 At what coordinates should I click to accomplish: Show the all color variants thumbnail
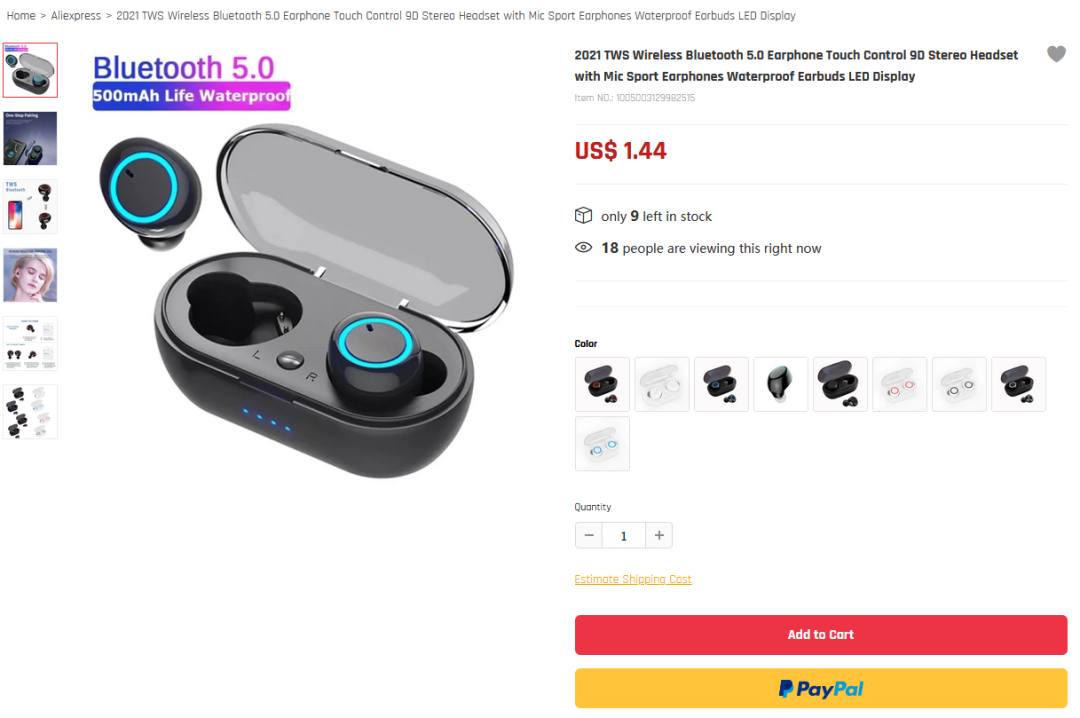(x=30, y=411)
